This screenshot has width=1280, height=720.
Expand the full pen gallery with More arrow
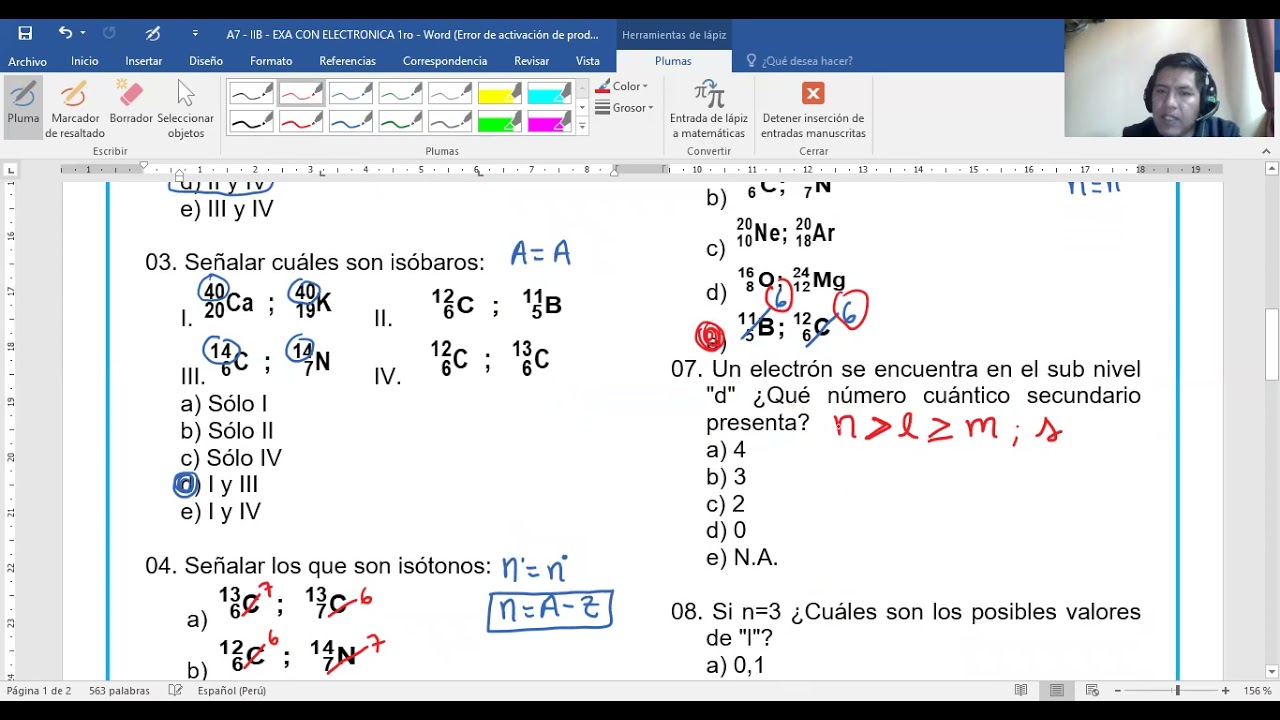tap(582, 127)
